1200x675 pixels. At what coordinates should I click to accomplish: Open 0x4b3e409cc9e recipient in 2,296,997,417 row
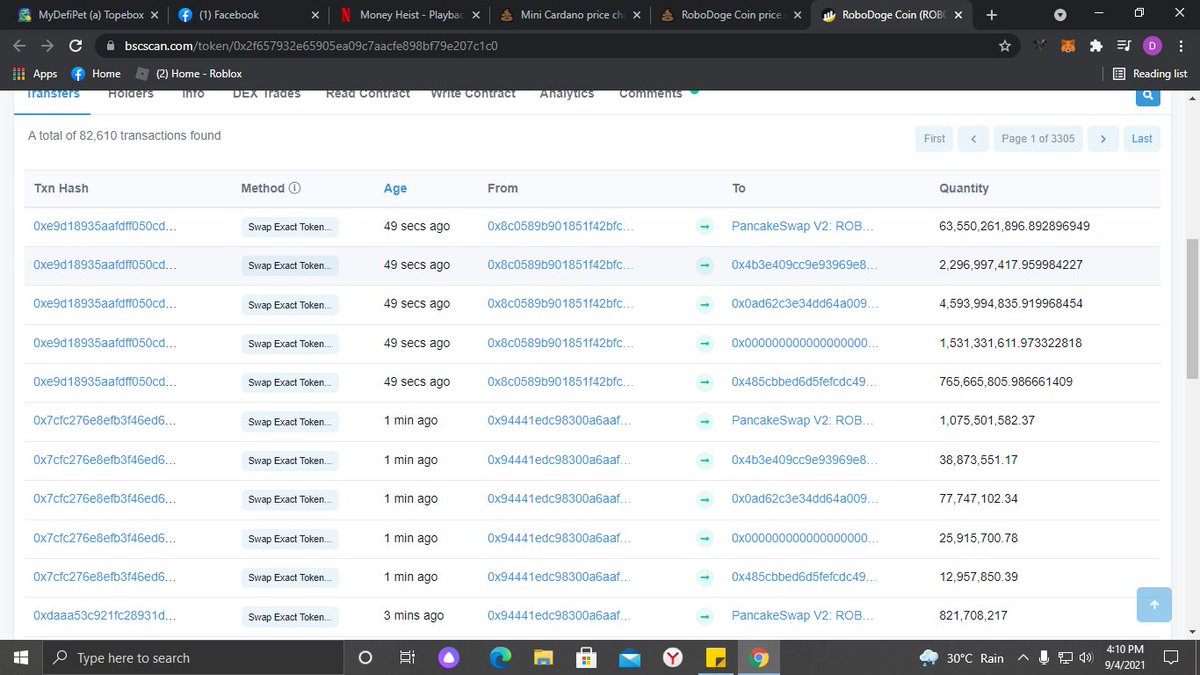click(x=805, y=266)
